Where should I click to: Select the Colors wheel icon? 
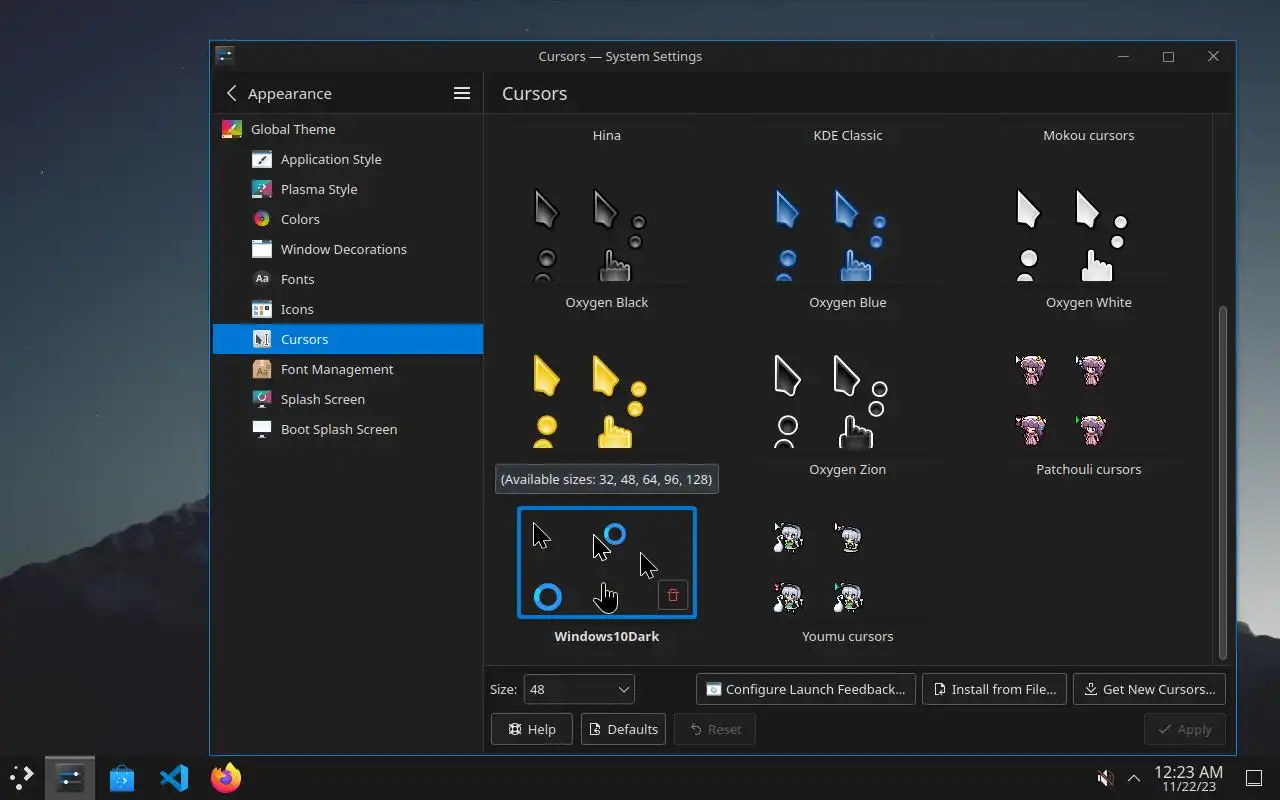(262, 219)
